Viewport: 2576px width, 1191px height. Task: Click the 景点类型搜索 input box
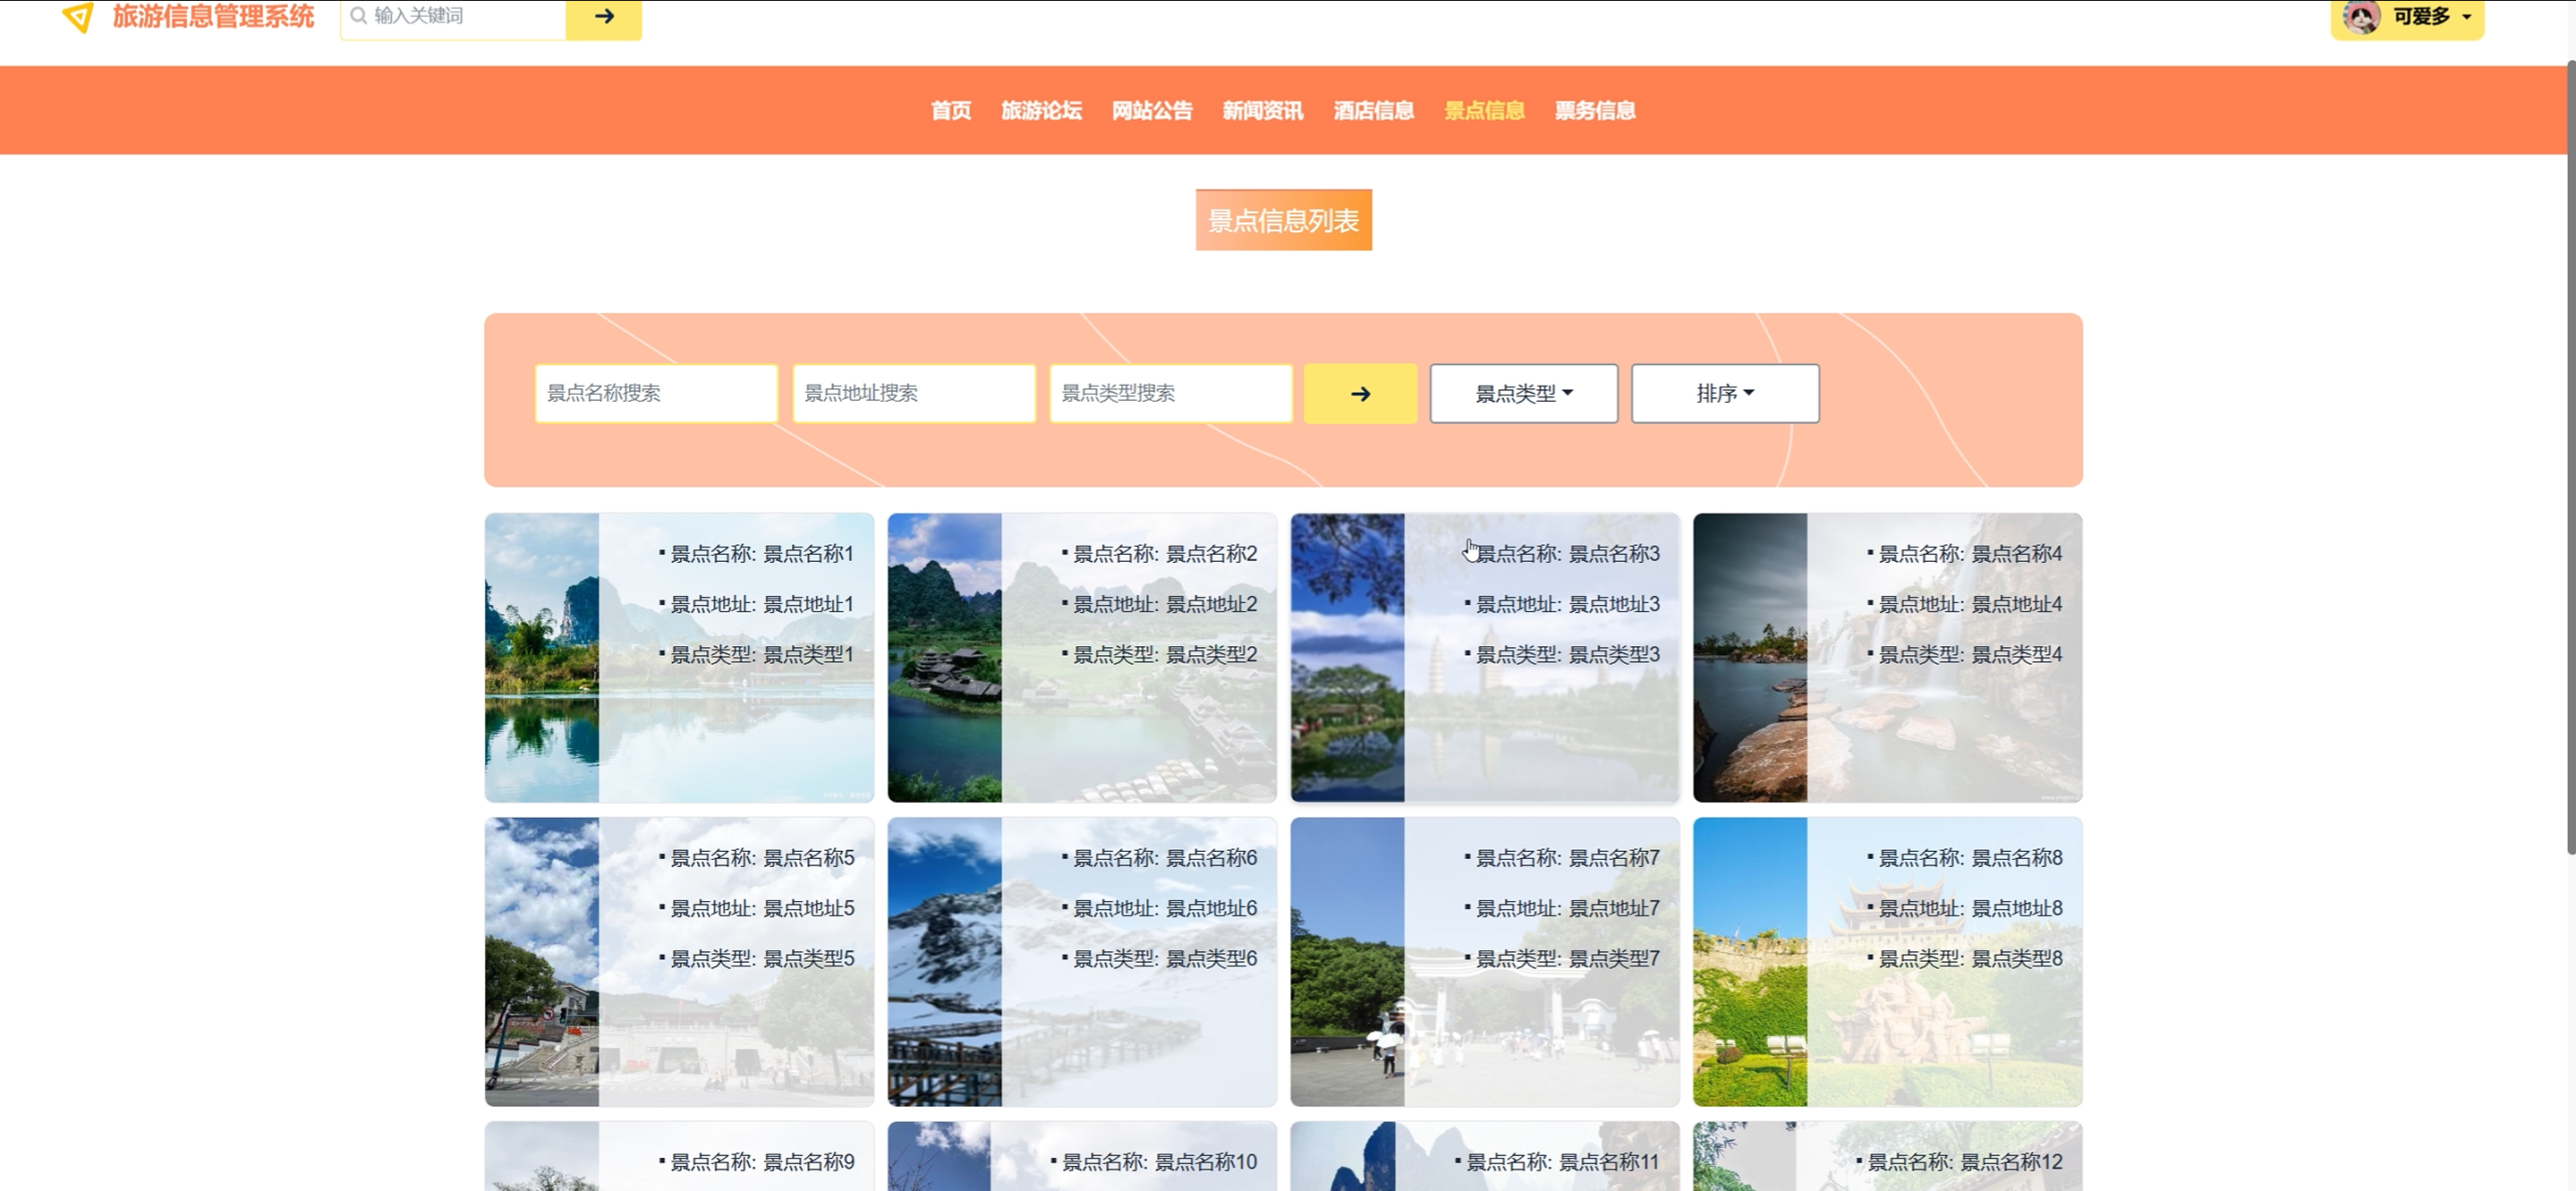(1170, 393)
